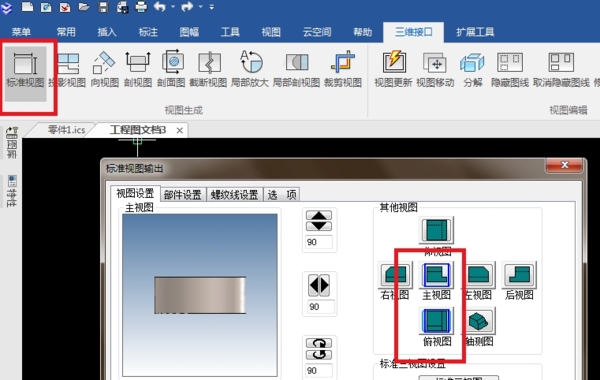Open the quick access toolbar customize arrow
600x380 pixels.
[x=212, y=7]
